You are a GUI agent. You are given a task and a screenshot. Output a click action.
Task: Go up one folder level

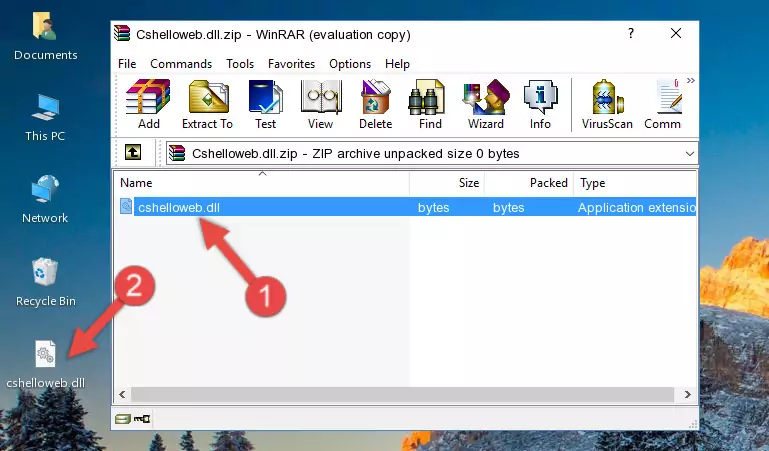coord(133,152)
